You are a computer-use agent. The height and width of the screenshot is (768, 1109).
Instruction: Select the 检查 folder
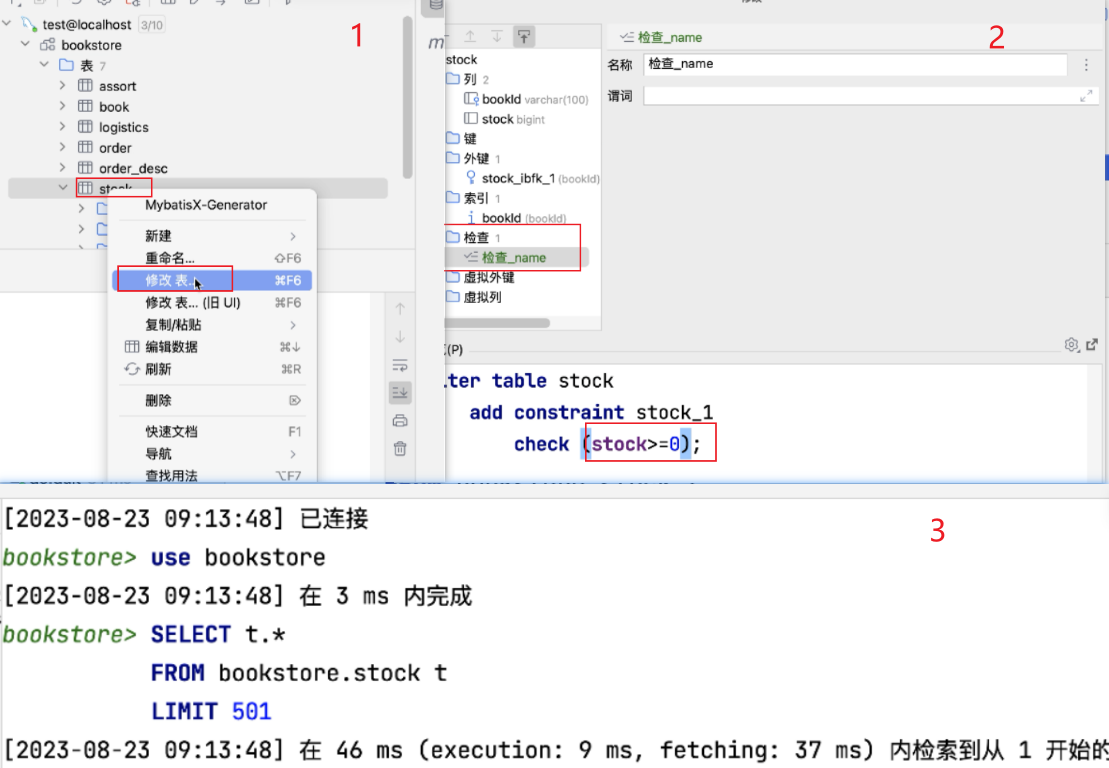click(475, 238)
